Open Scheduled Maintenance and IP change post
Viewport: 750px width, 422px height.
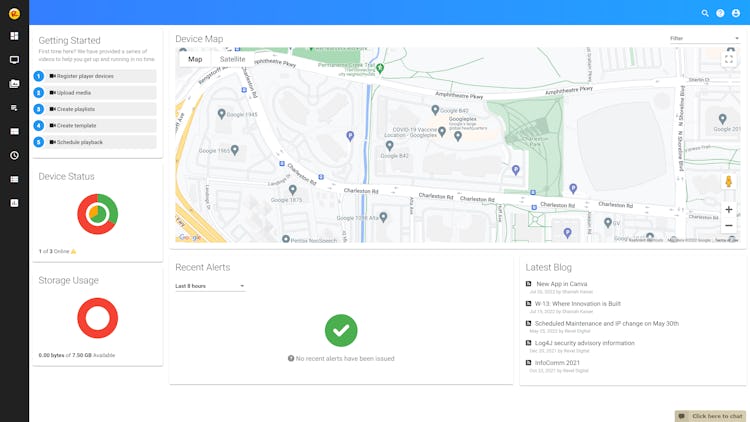(x=607, y=323)
